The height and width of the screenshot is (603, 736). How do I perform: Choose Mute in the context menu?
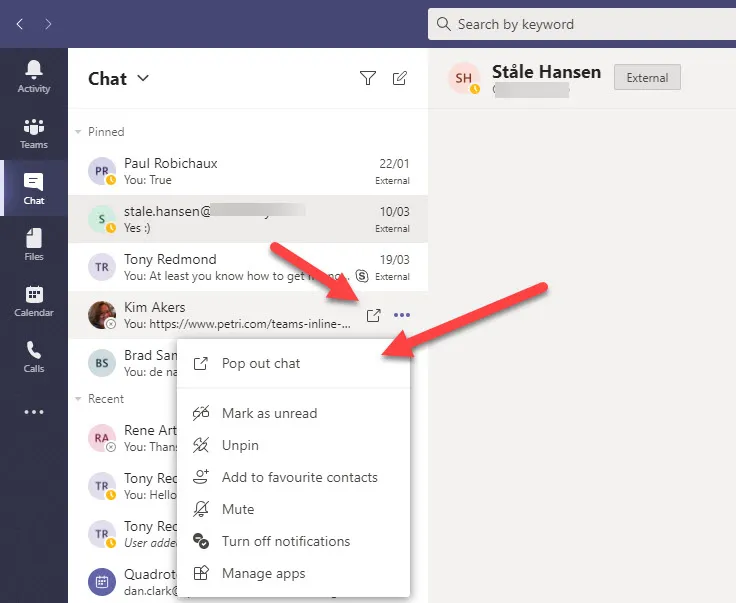pyautogui.click(x=293, y=509)
